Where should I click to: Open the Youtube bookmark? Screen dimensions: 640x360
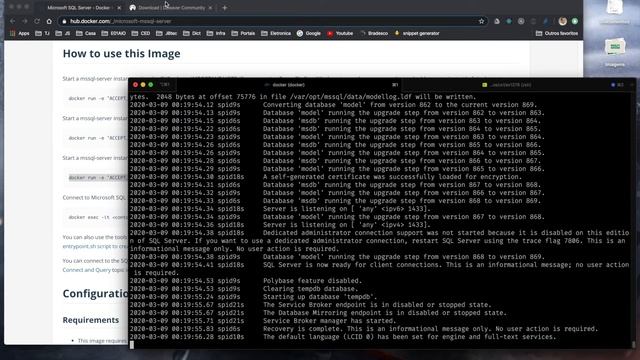pyautogui.click(x=340, y=33)
